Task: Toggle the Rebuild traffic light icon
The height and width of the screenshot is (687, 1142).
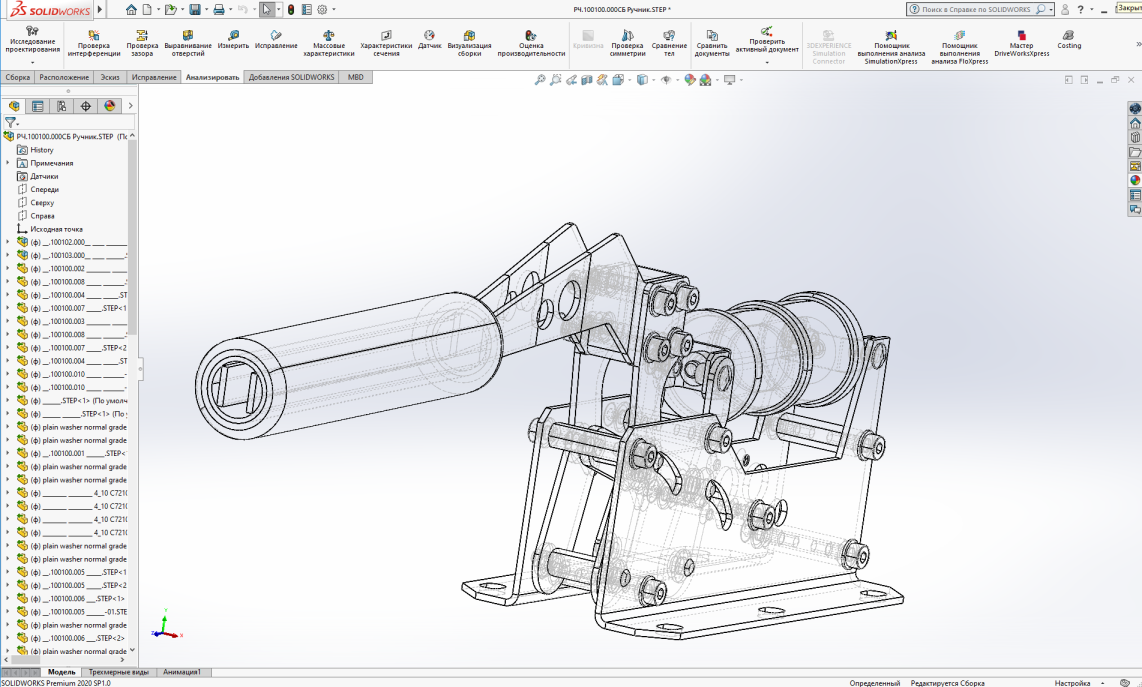Action: (290, 10)
